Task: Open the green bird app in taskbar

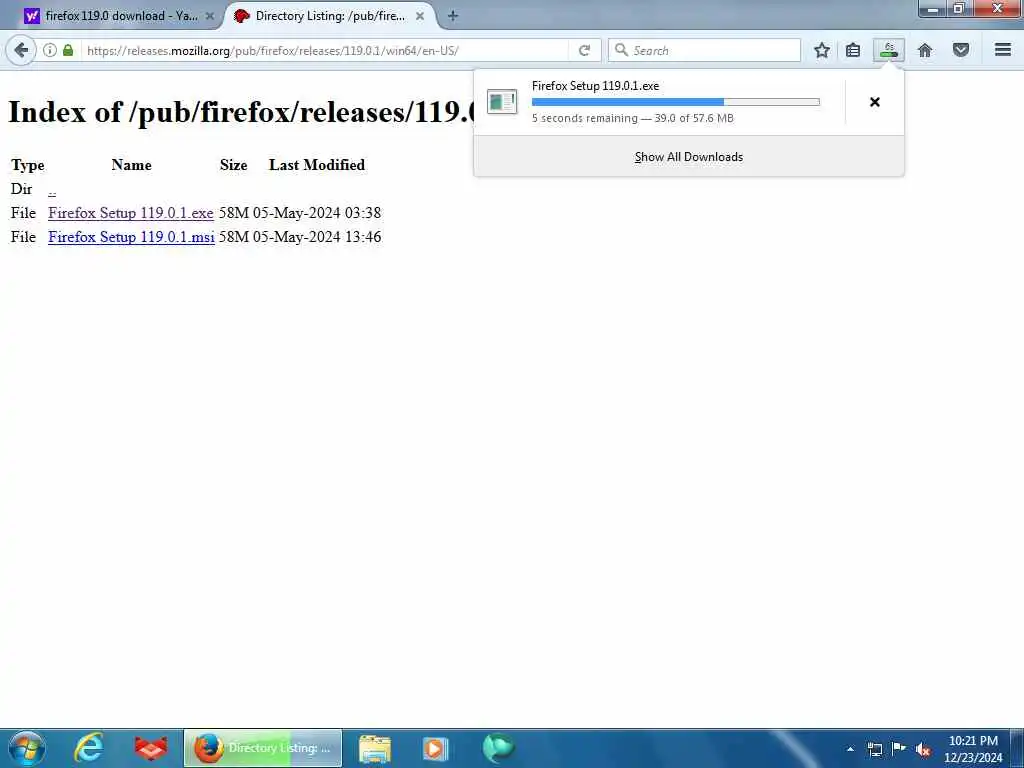Action: click(499, 748)
